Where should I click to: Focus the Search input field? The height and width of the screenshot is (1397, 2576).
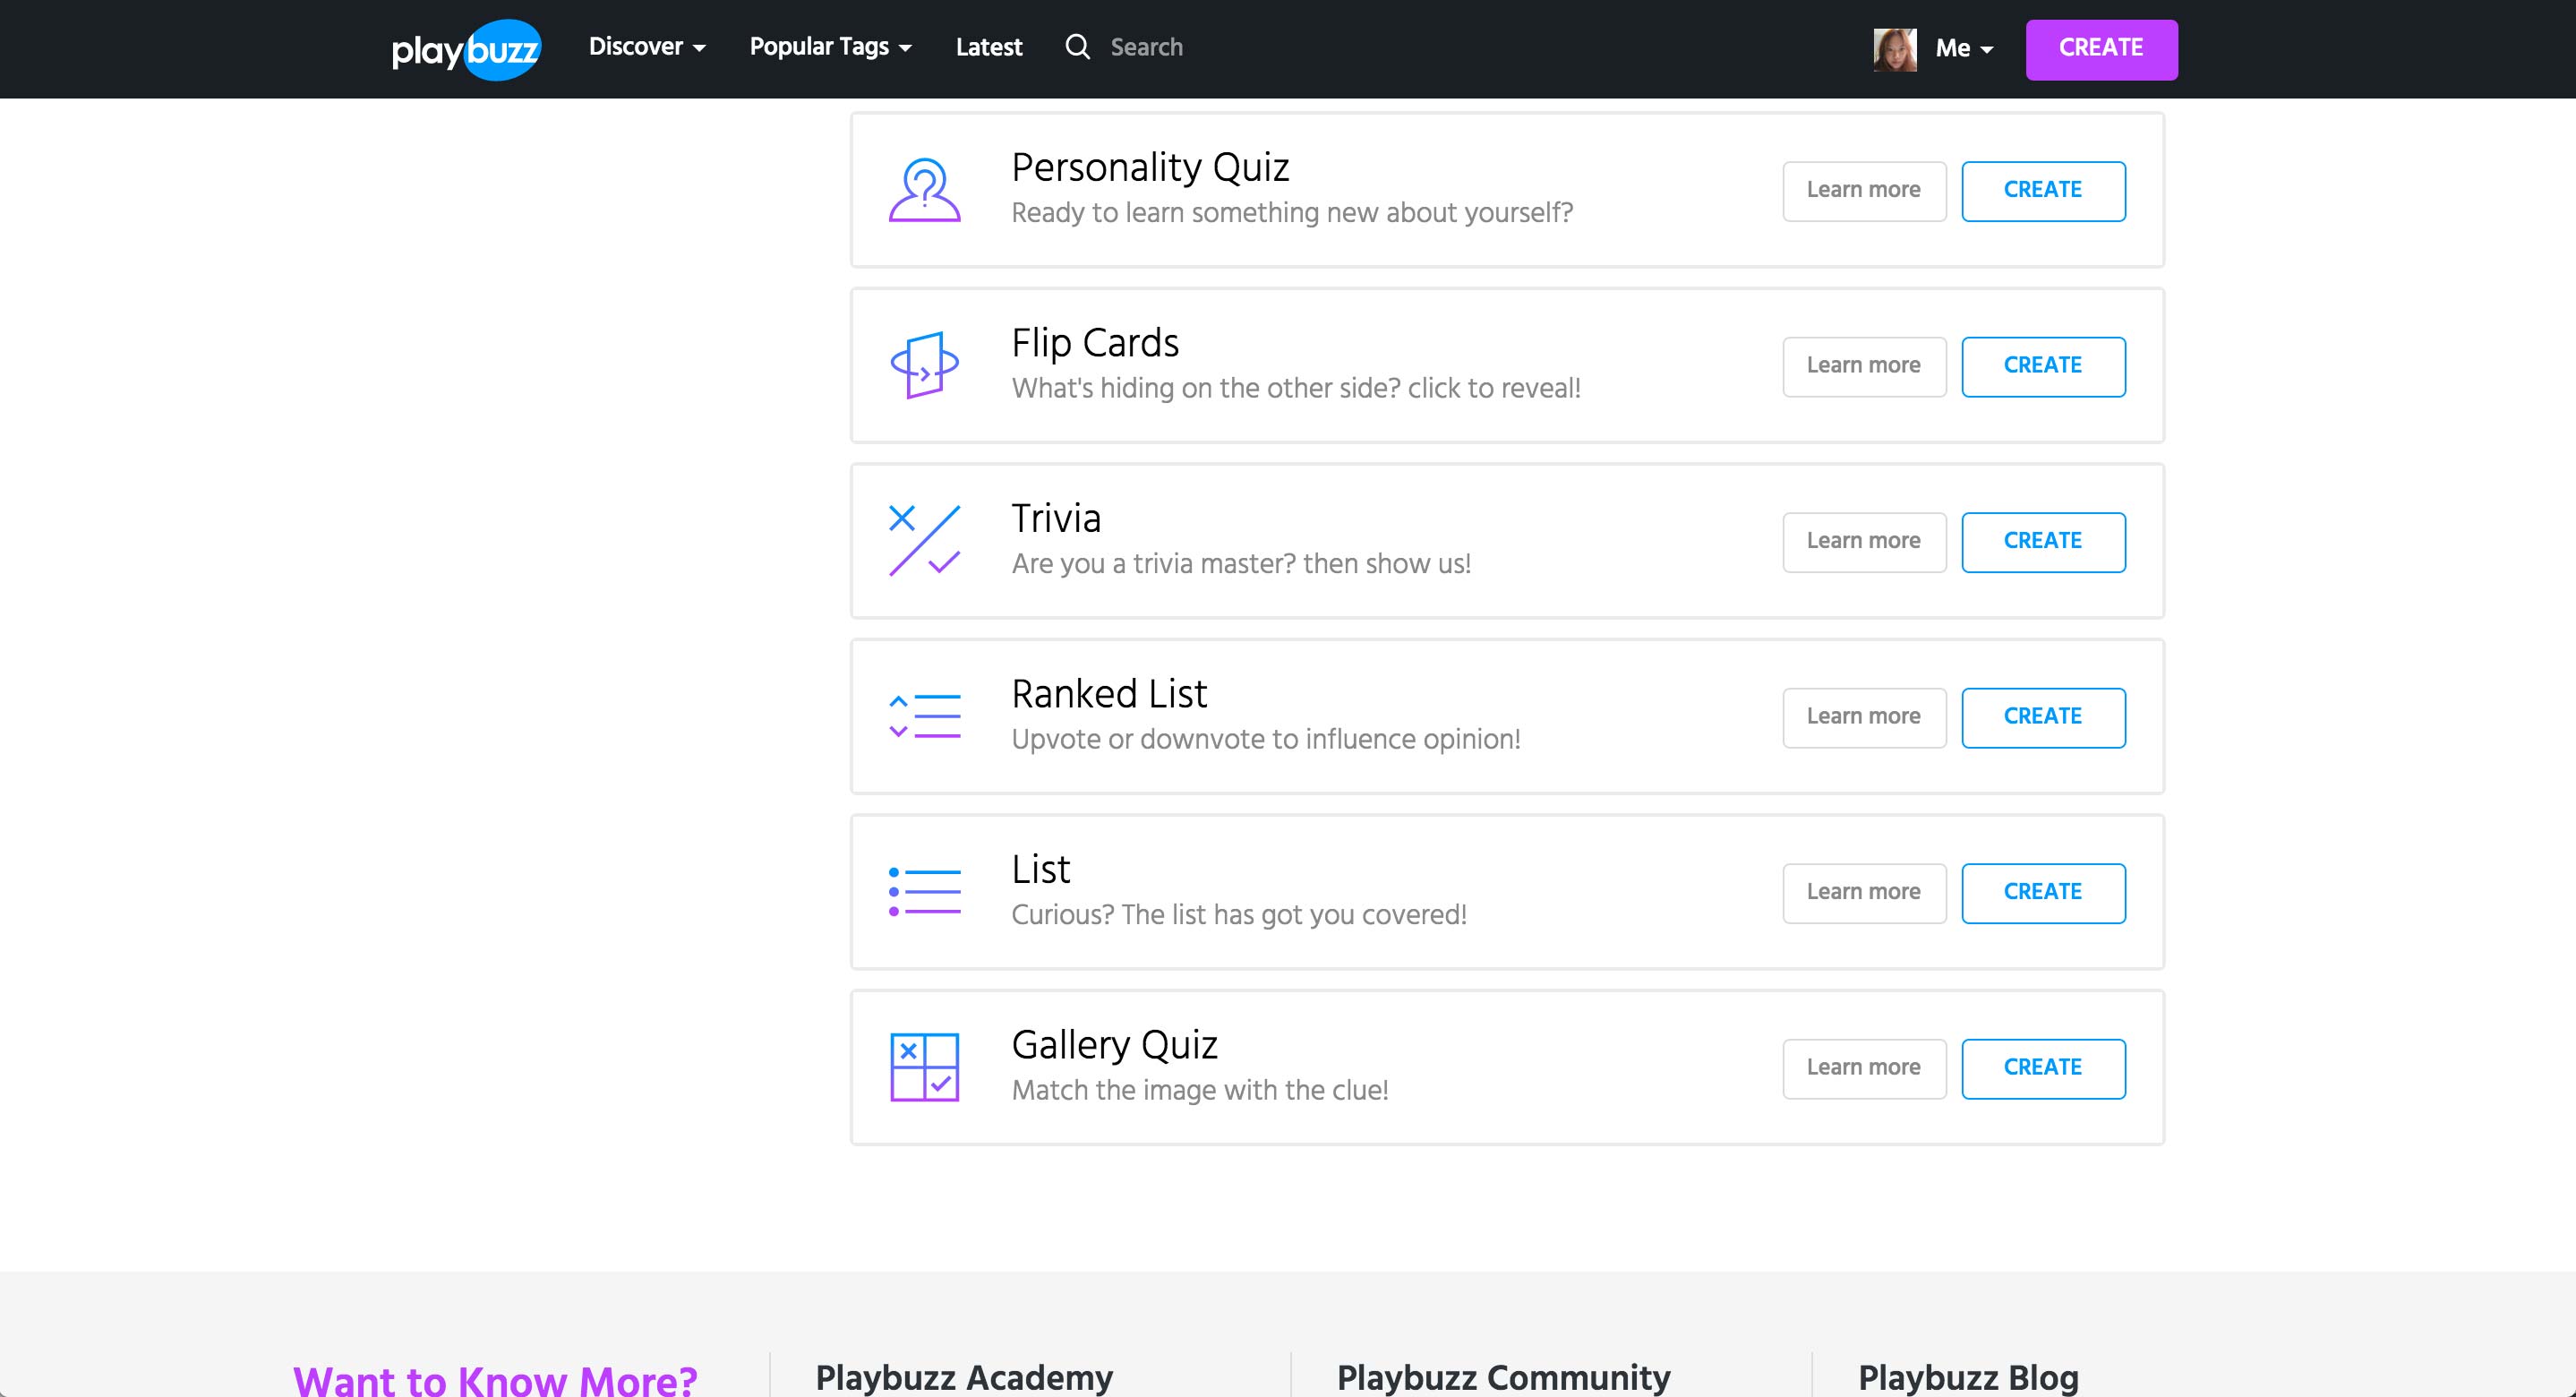[x=1146, y=47]
